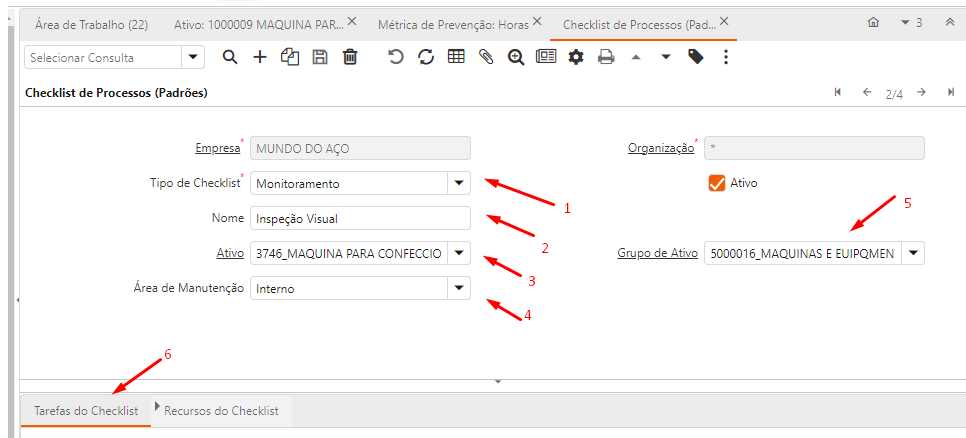Delete the record with trash icon

click(350, 57)
